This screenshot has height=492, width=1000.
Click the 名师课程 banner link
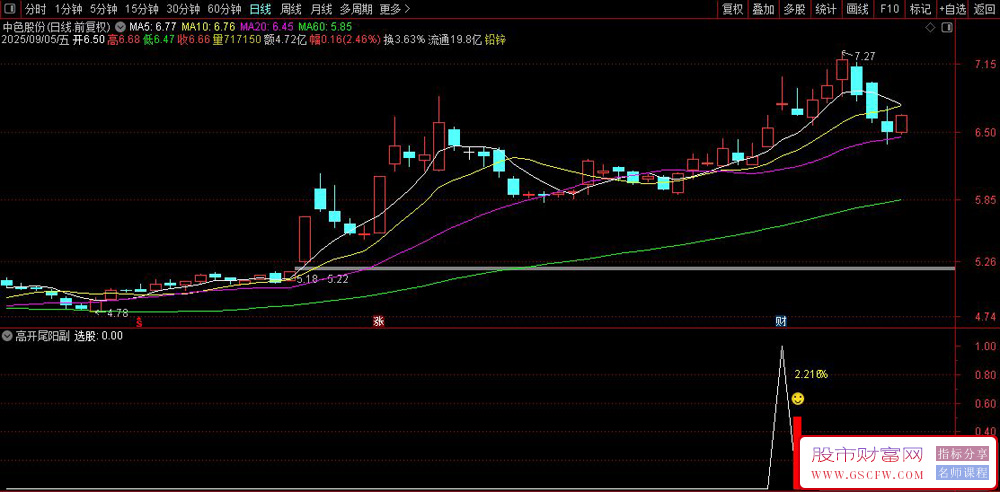click(x=962, y=473)
